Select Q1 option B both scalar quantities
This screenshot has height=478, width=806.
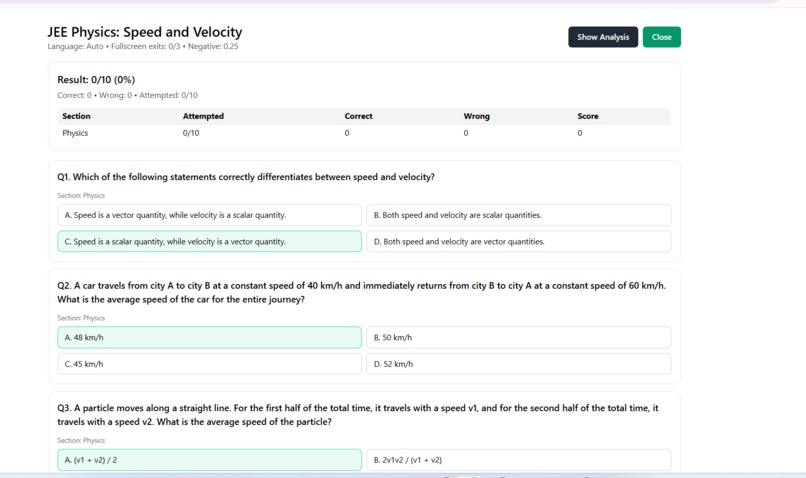point(519,215)
